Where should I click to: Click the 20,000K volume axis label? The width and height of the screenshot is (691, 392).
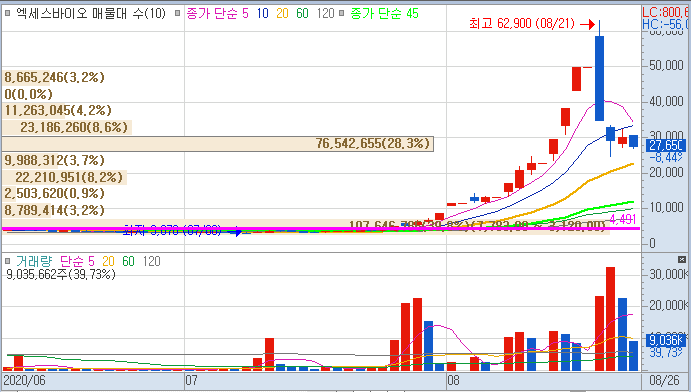[x=669, y=305]
